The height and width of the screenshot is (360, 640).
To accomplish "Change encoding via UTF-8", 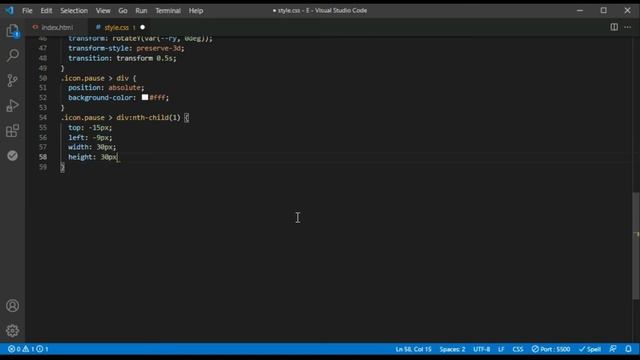I will click(482, 349).
